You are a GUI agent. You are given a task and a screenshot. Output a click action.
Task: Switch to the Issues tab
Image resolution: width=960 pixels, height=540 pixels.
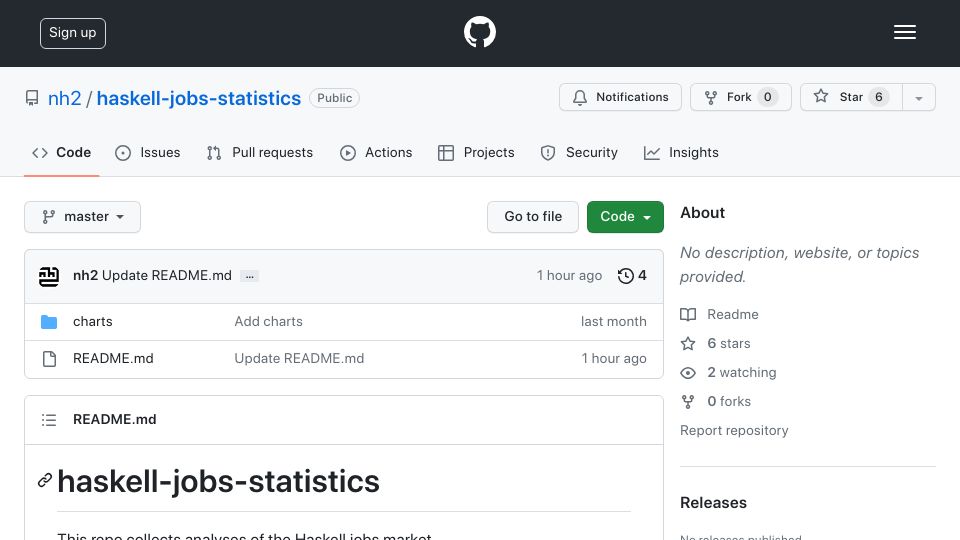click(x=148, y=152)
